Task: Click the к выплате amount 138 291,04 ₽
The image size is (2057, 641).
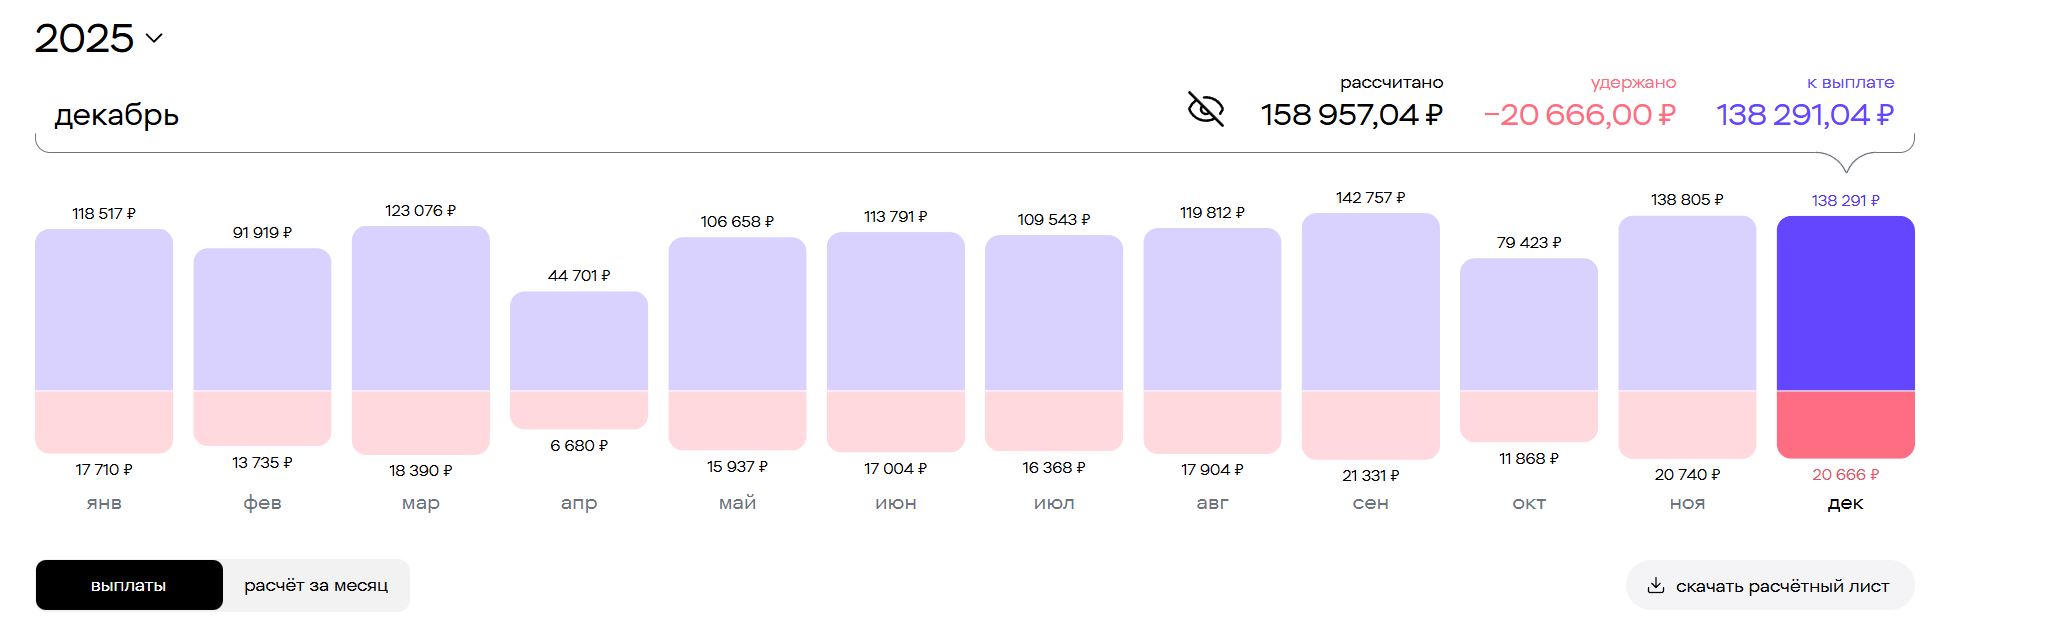Action: [1805, 115]
